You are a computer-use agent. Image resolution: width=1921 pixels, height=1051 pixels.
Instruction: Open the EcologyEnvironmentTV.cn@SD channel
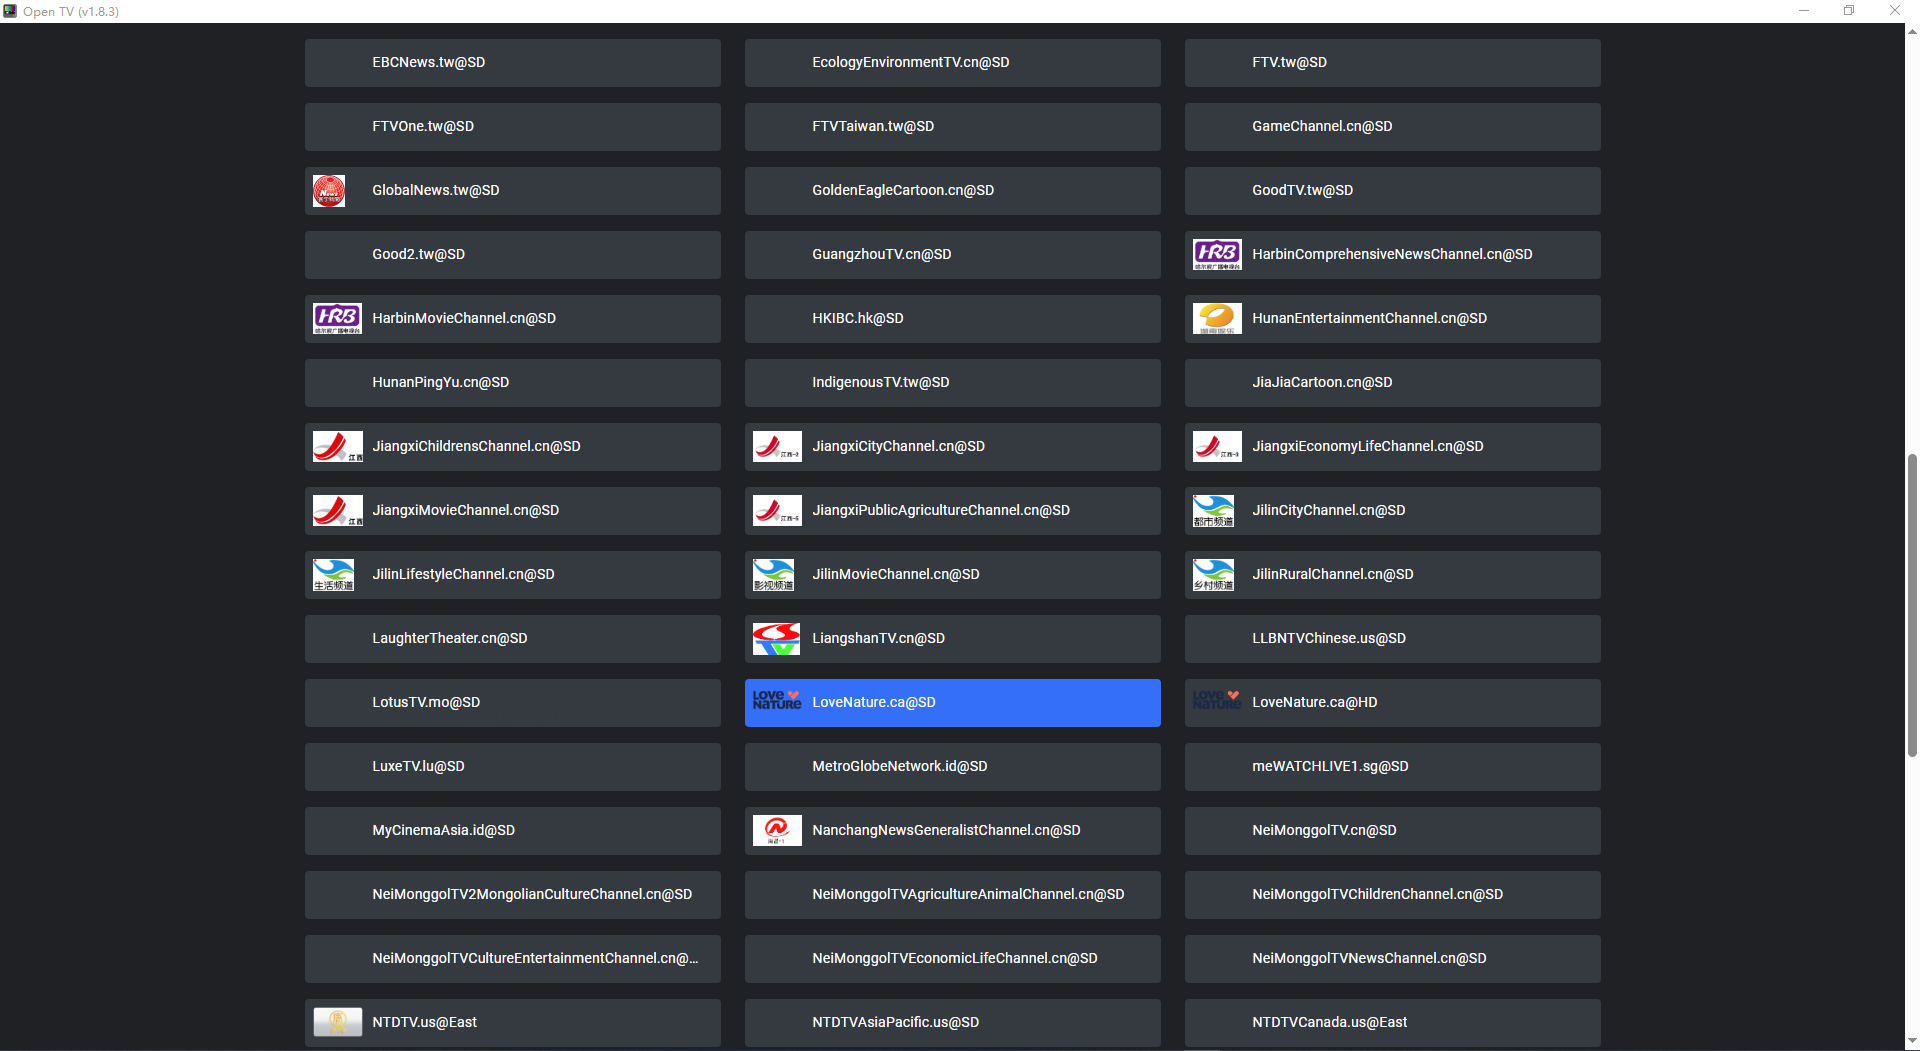pyautogui.click(x=952, y=63)
